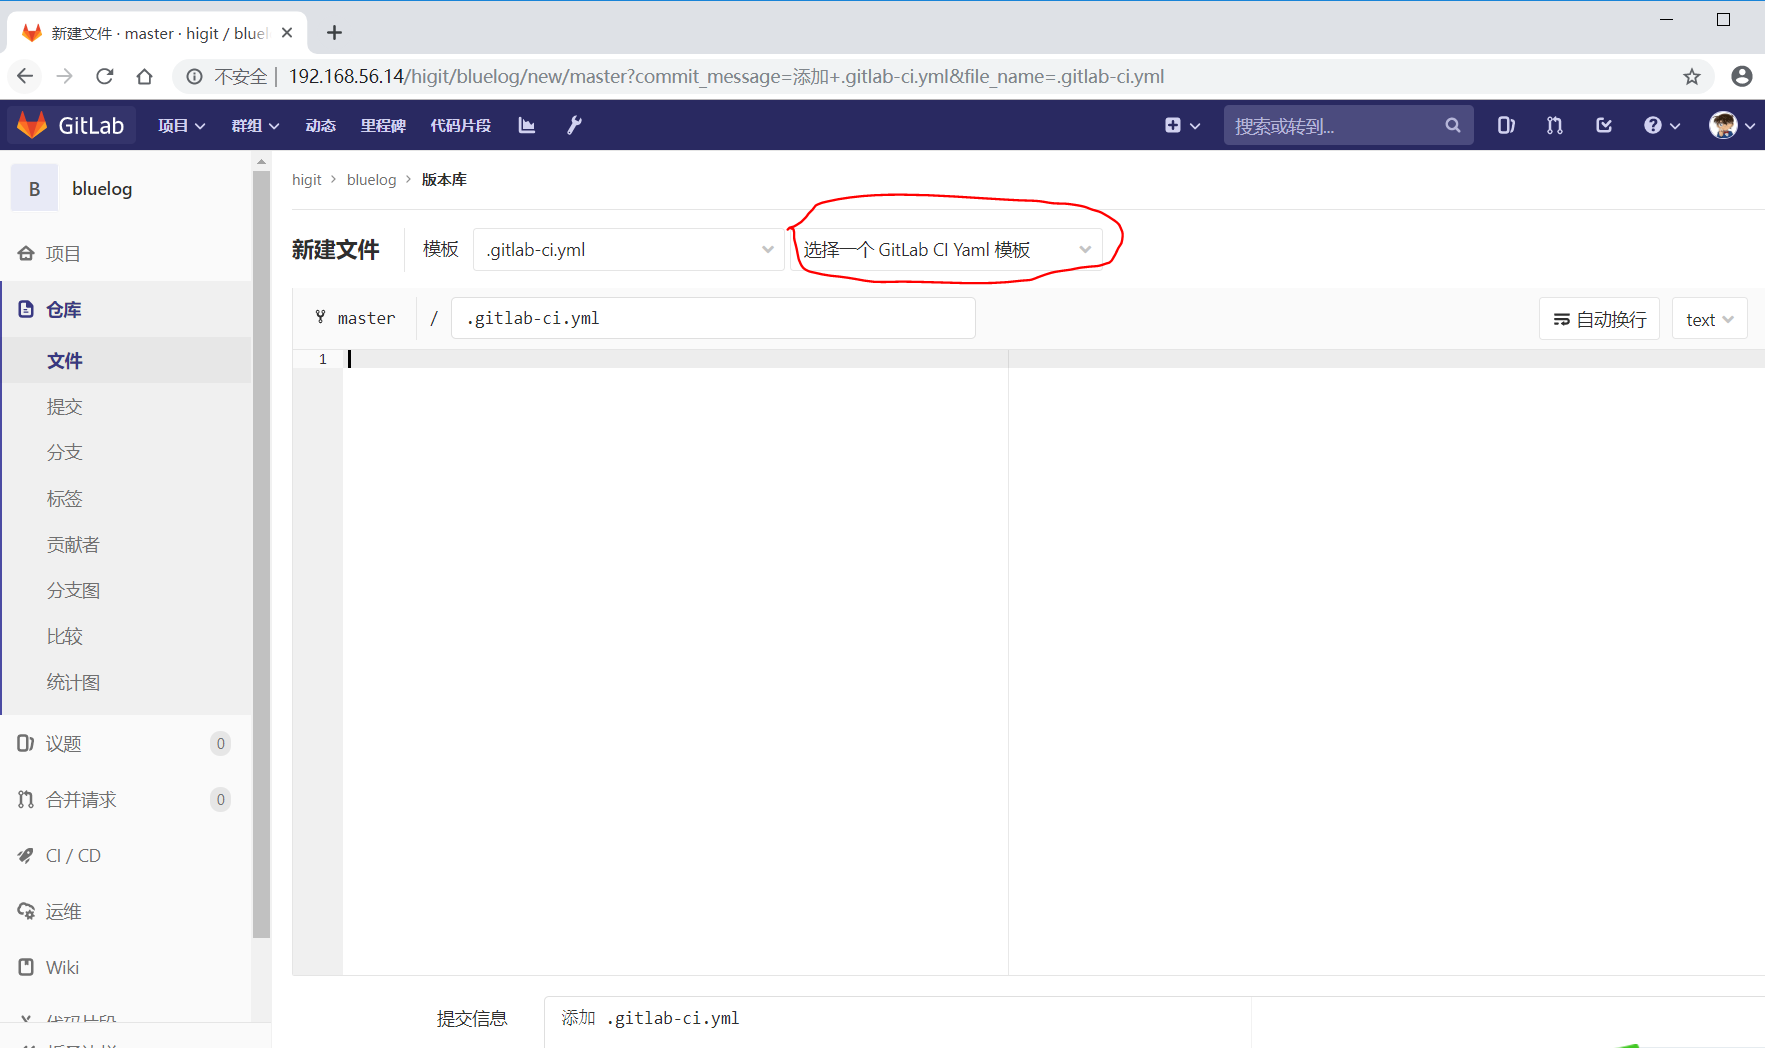The height and width of the screenshot is (1048, 1765).
Task: Bookmark this page star icon
Action: (x=1692, y=77)
